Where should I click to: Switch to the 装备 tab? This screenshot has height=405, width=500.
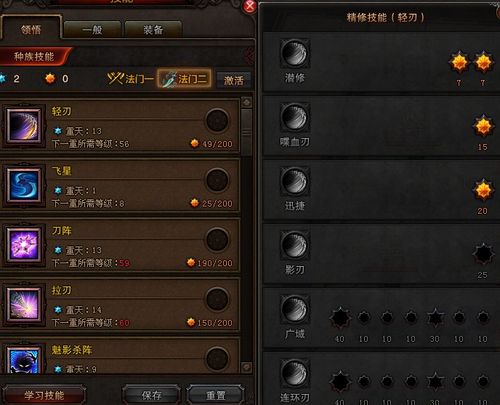tap(153, 30)
